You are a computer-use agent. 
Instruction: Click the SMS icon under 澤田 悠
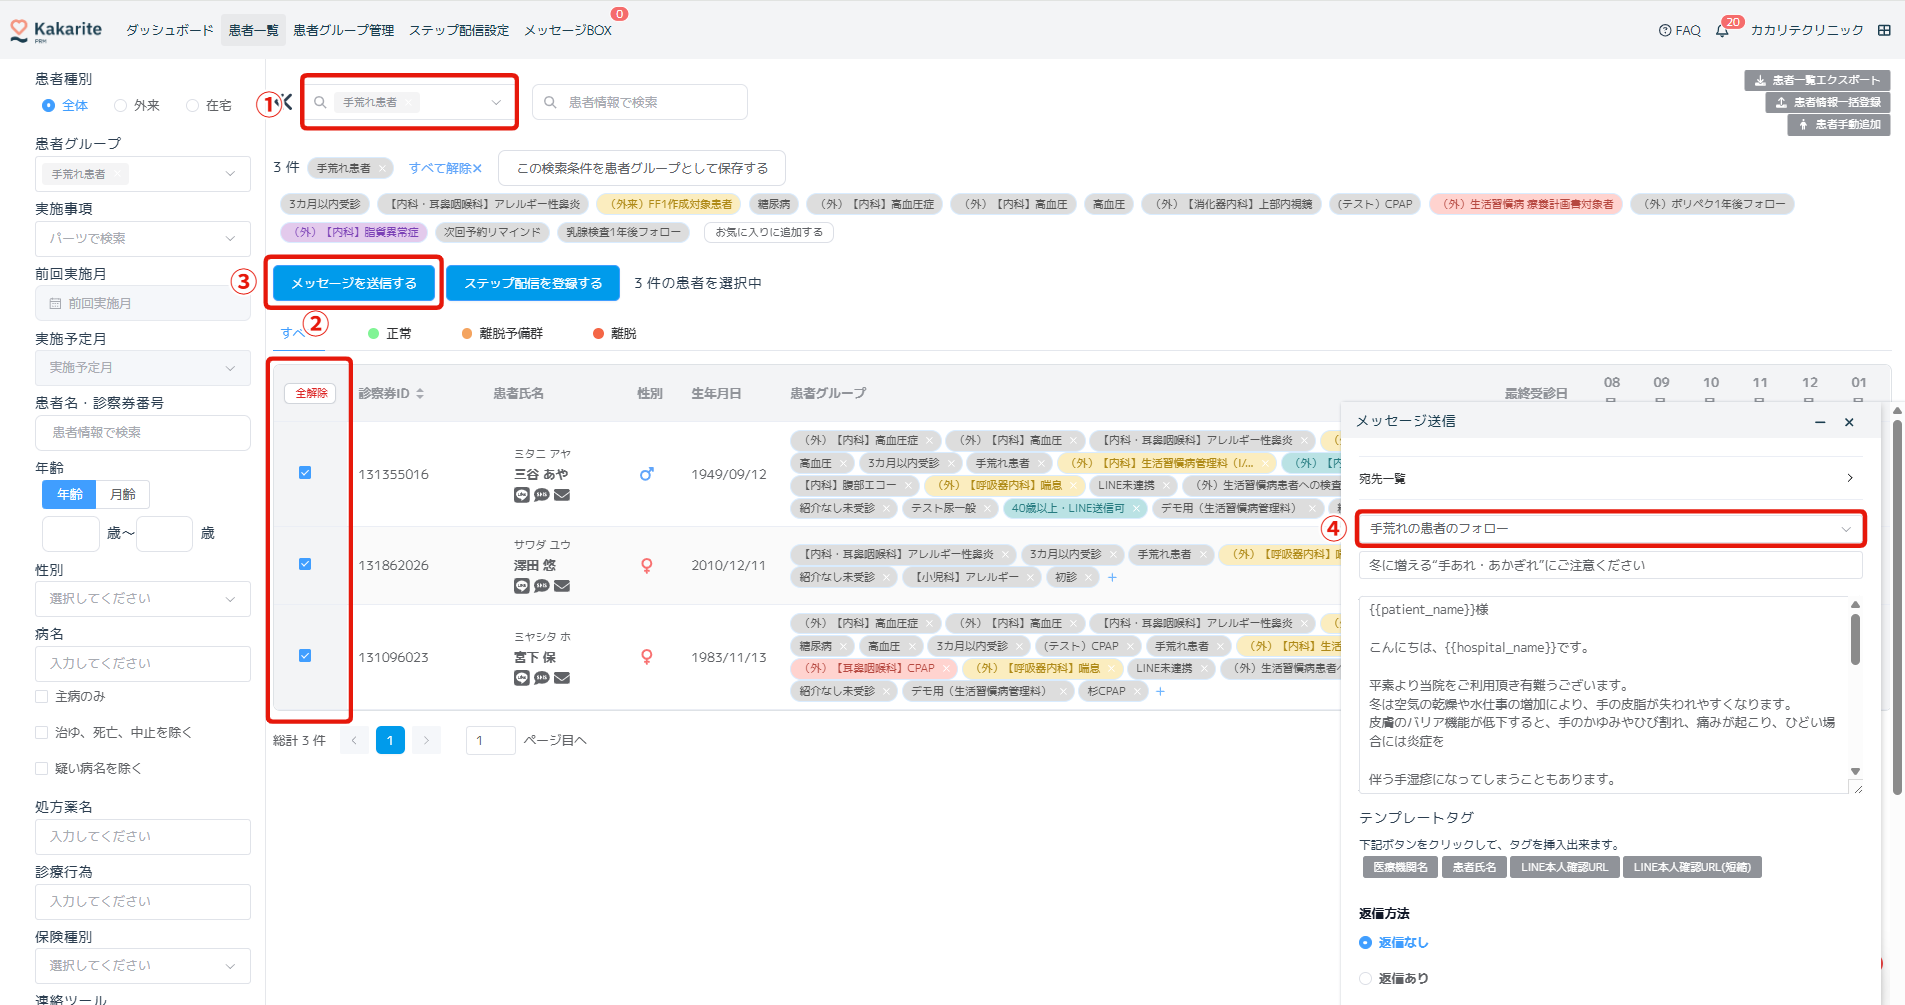click(541, 586)
